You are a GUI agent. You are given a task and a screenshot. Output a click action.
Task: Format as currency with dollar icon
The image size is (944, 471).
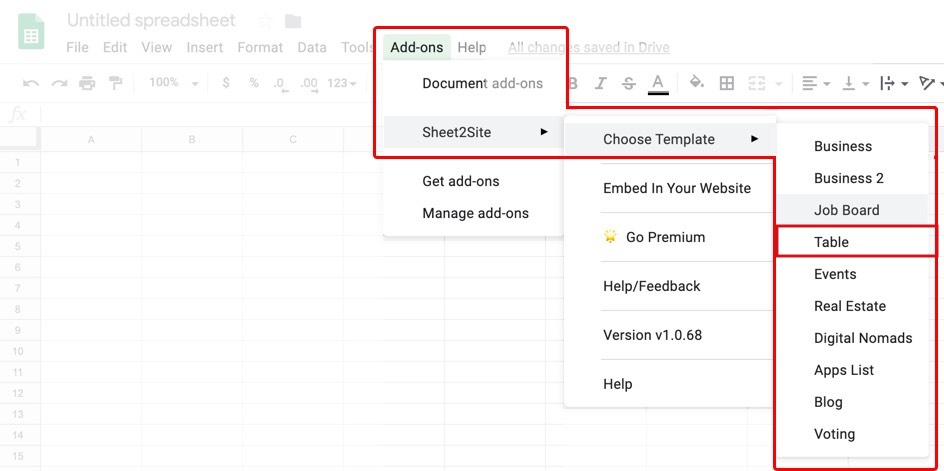click(226, 83)
